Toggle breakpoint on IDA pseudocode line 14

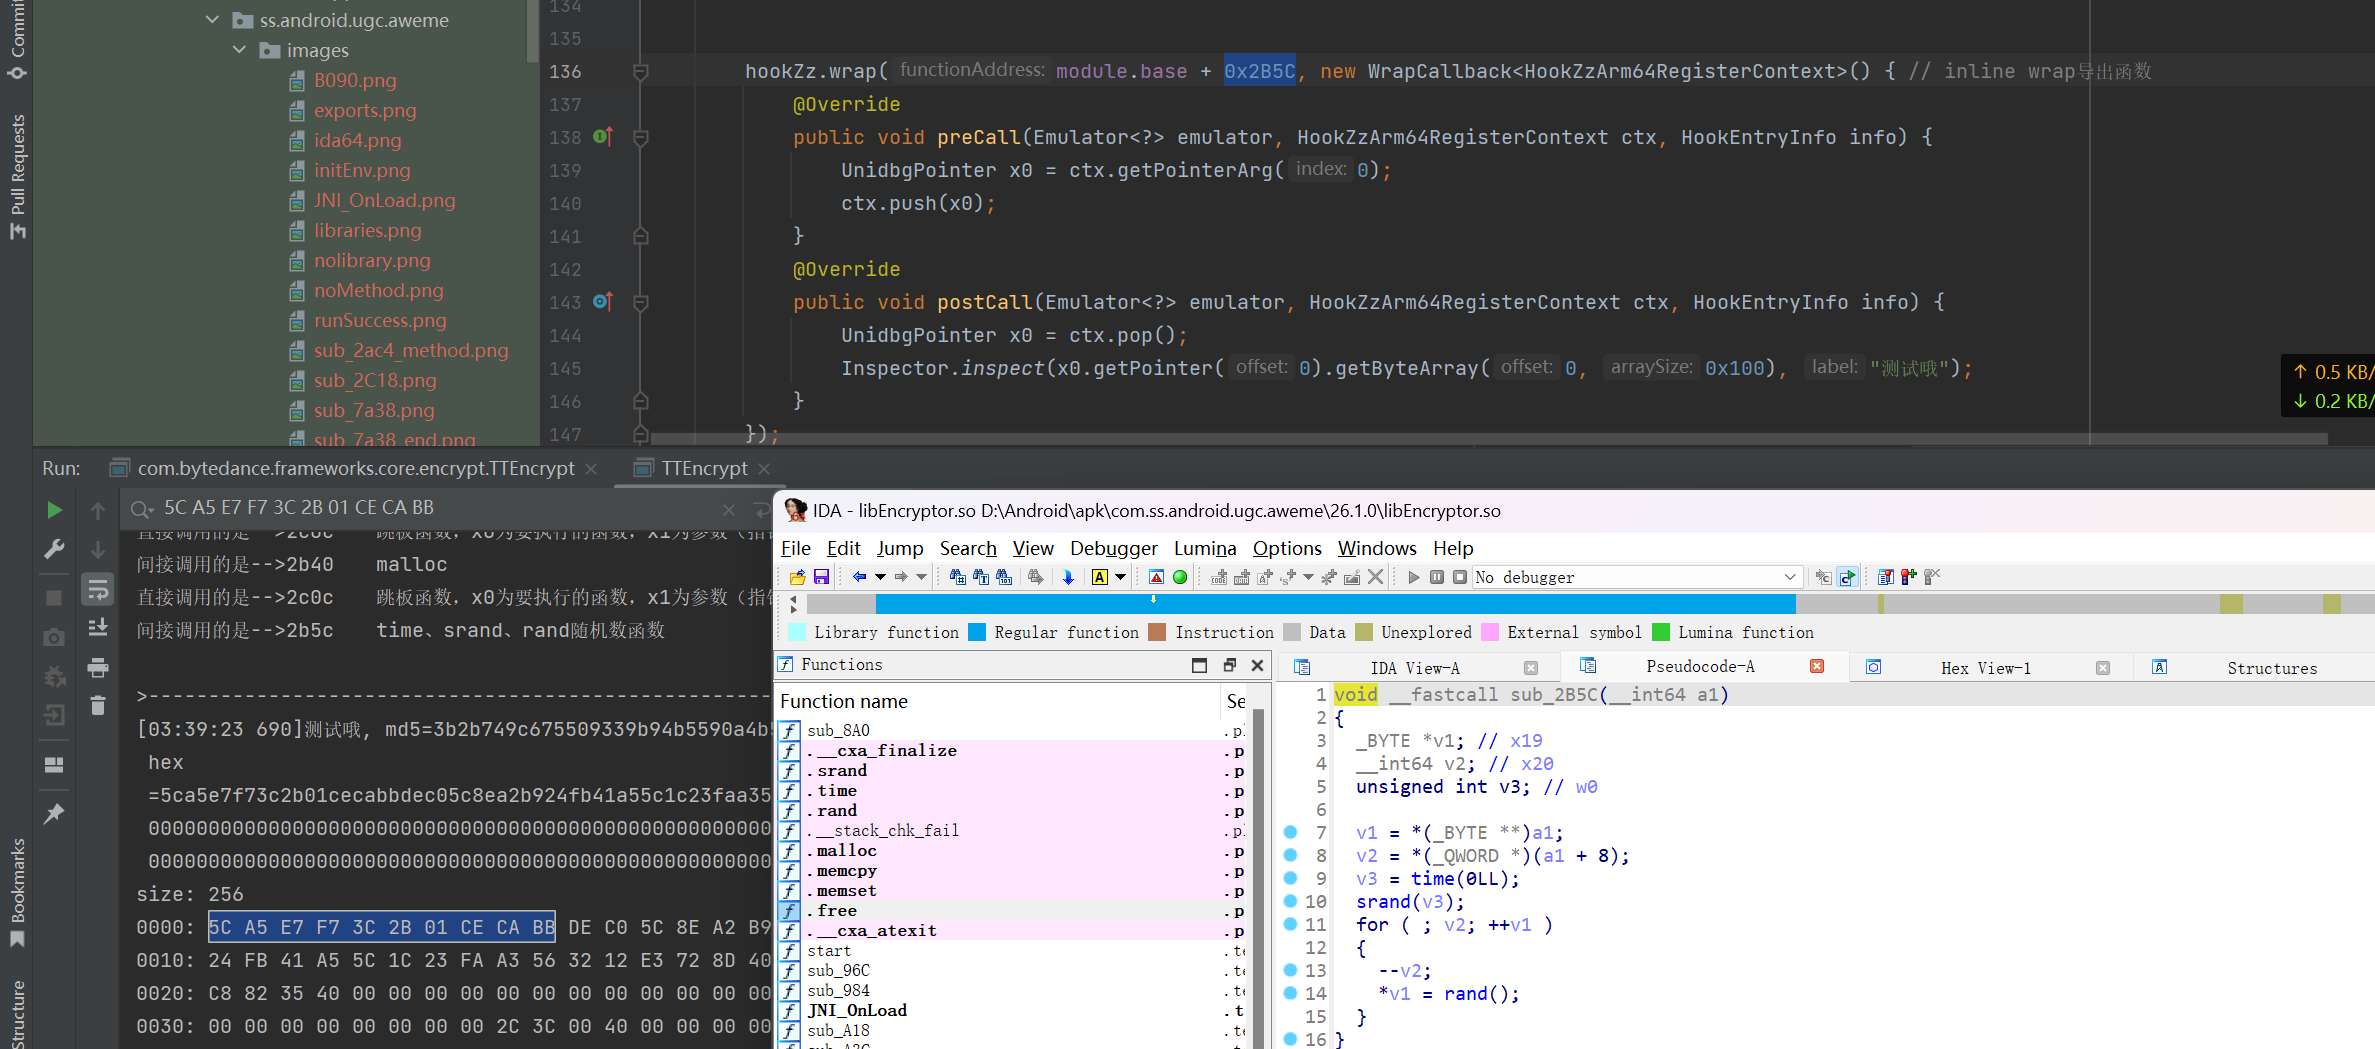pyautogui.click(x=1290, y=993)
